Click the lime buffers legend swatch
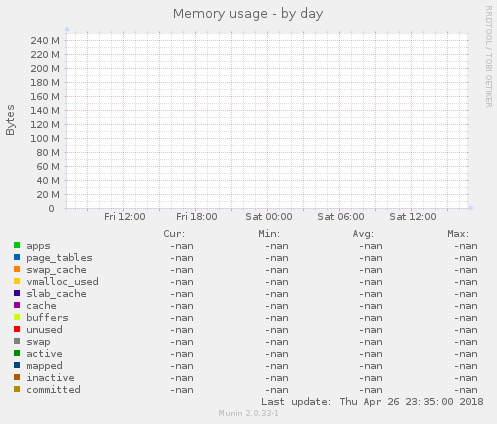 tap(17, 317)
